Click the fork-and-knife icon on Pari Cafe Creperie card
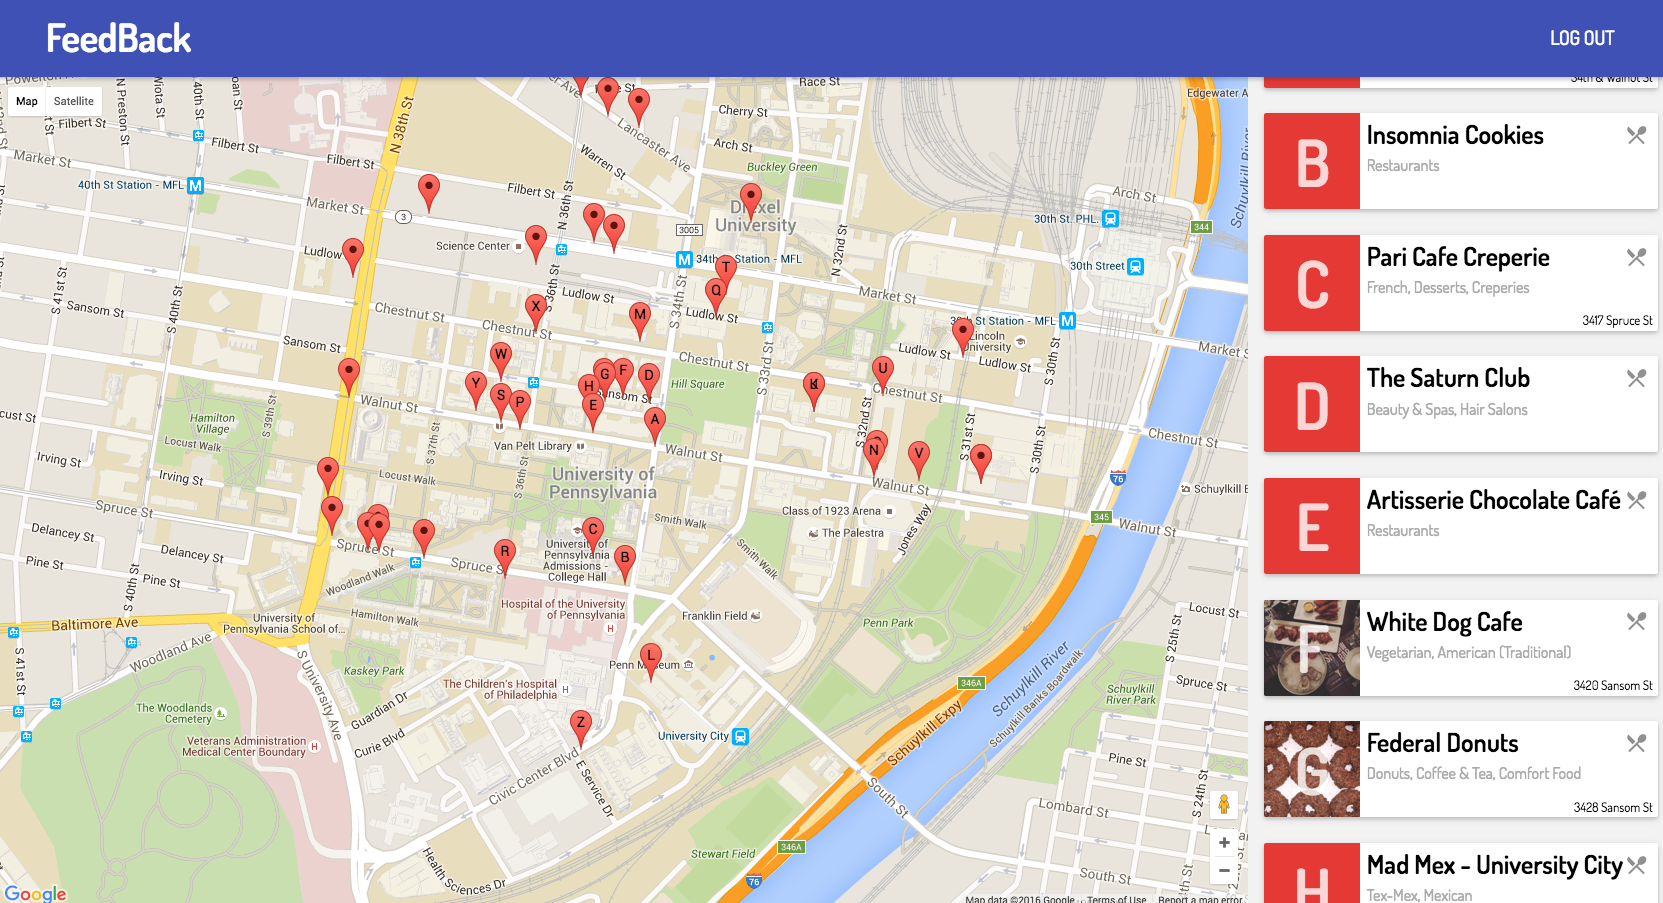 (1636, 257)
